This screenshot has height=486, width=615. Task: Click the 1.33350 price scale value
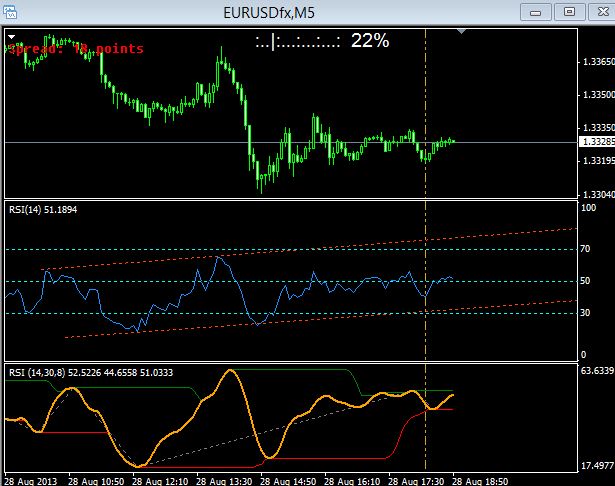coord(599,128)
